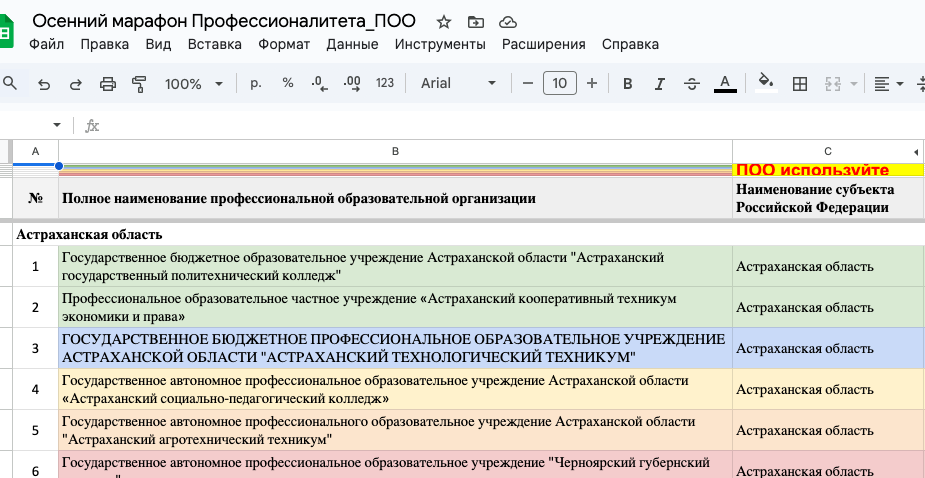
Task: Toggle bold formatting
Action: point(628,84)
